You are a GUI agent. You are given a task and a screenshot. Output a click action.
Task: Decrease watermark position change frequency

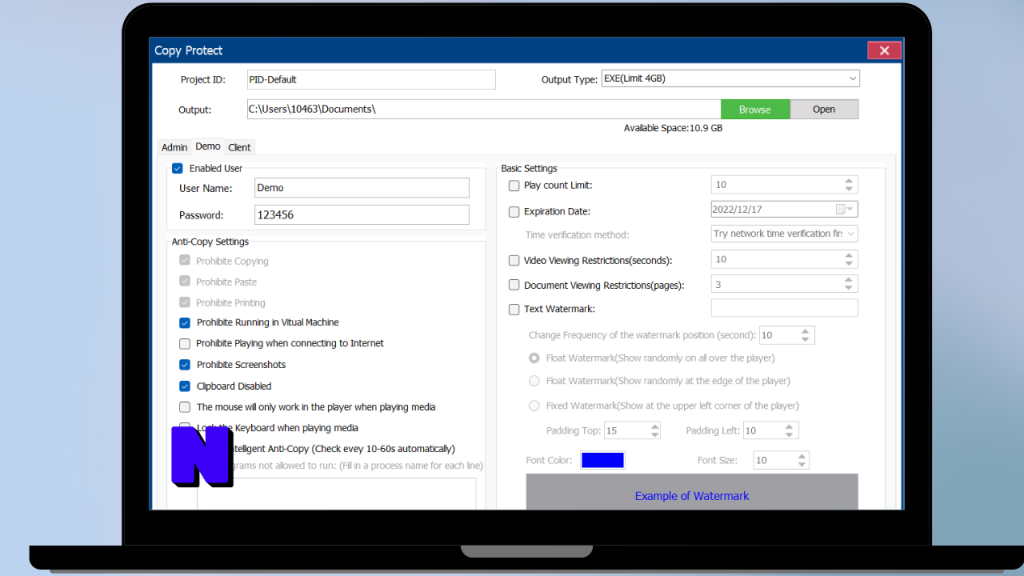805,339
